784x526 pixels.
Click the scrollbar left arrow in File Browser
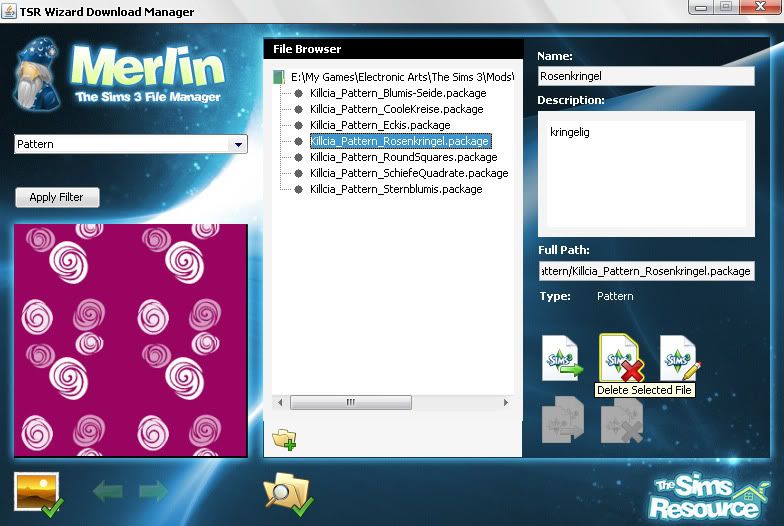(x=280, y=402)
